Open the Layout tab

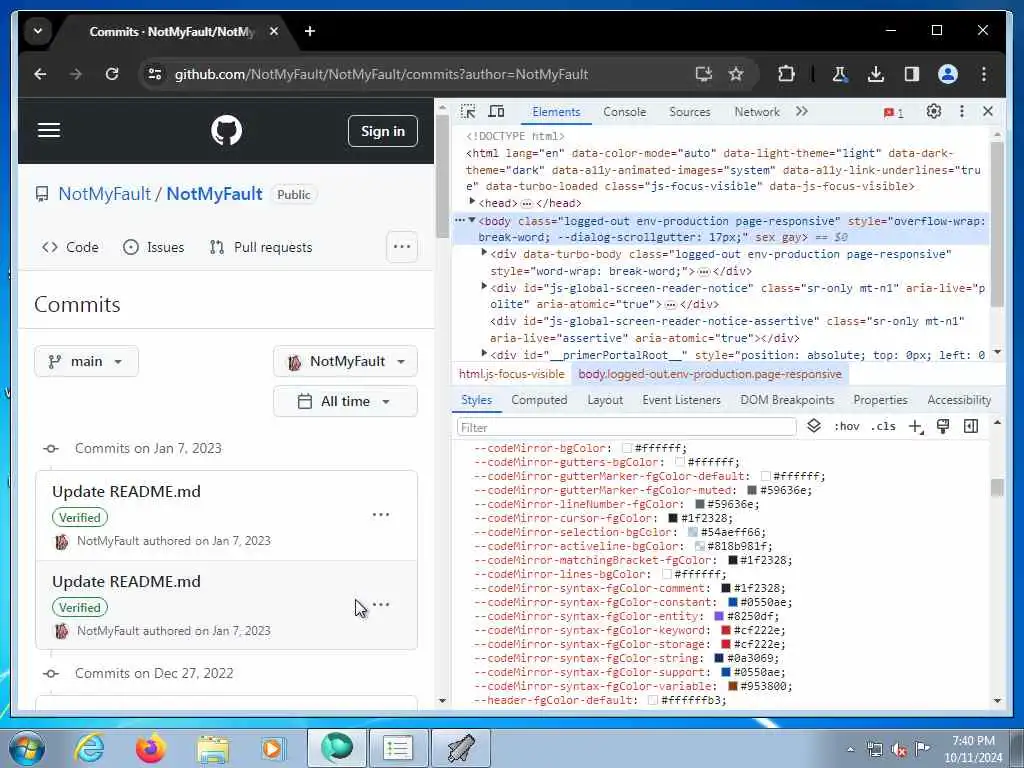point(605,400)
